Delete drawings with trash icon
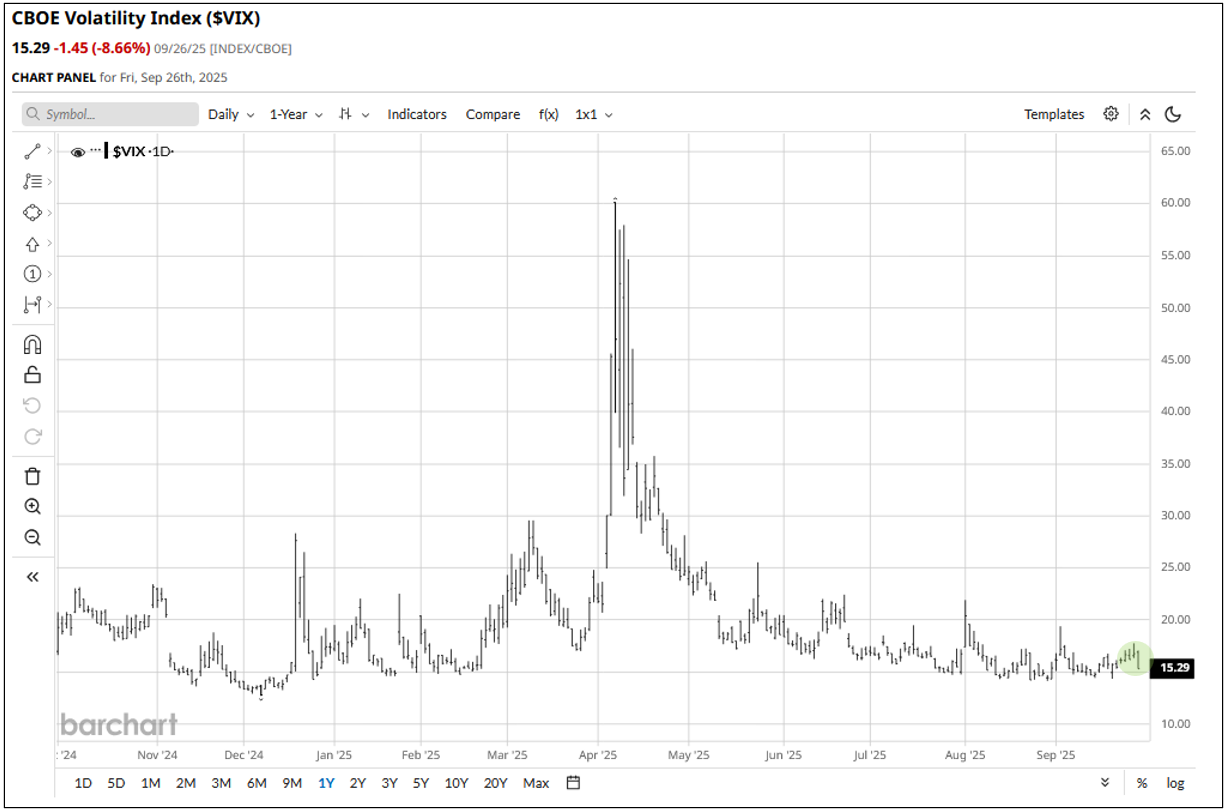 pos(32,476)
